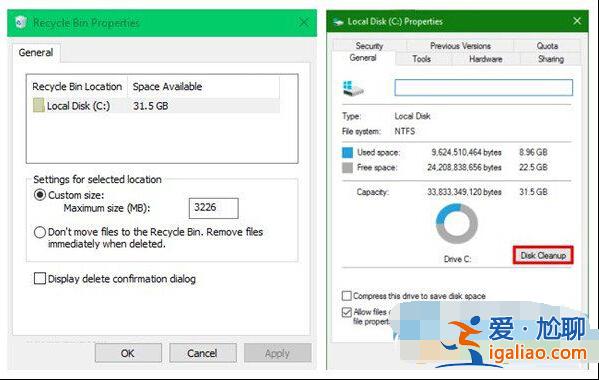Close the Local Disk (C:) Properties window
This screenshot has height=380, width=599.
click(577, 21)
